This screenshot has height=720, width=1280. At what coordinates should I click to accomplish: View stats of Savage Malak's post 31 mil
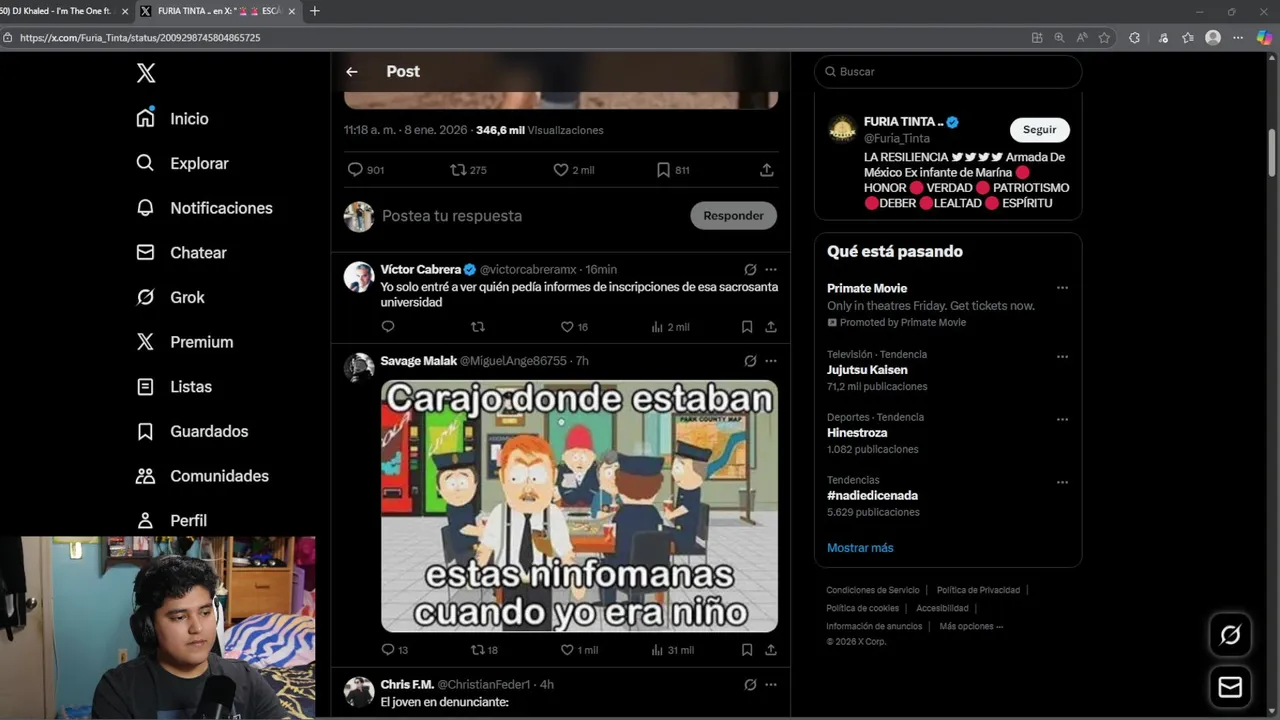pyautogui.click(x=672, y=650)
